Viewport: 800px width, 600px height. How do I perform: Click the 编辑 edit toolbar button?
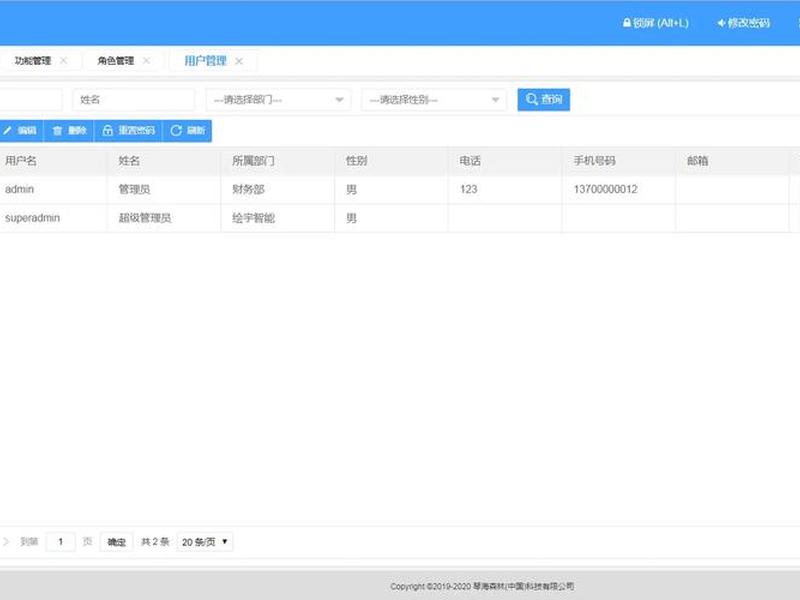(20, 131)
